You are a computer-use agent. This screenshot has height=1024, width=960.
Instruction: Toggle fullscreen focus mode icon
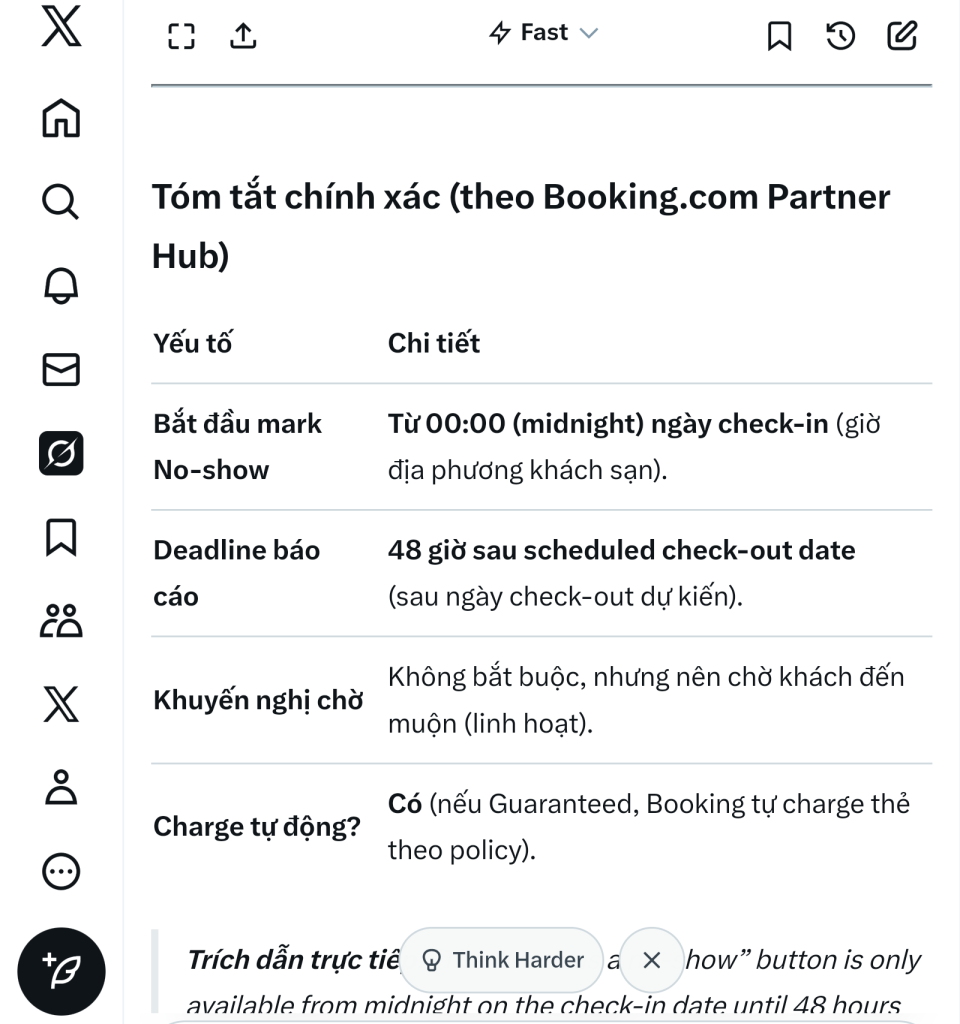coord(180,36)
